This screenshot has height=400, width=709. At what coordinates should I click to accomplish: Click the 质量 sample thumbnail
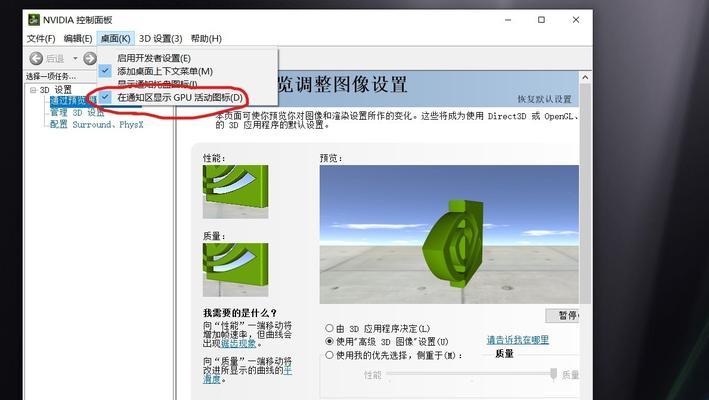pos(236,270)
